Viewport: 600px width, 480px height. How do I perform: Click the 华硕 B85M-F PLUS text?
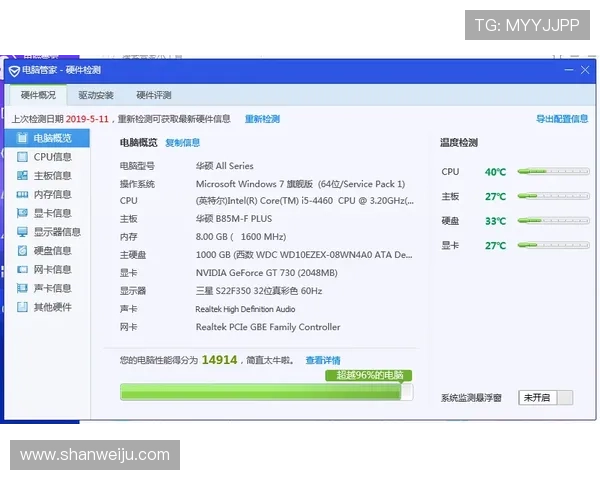[234, 219]
